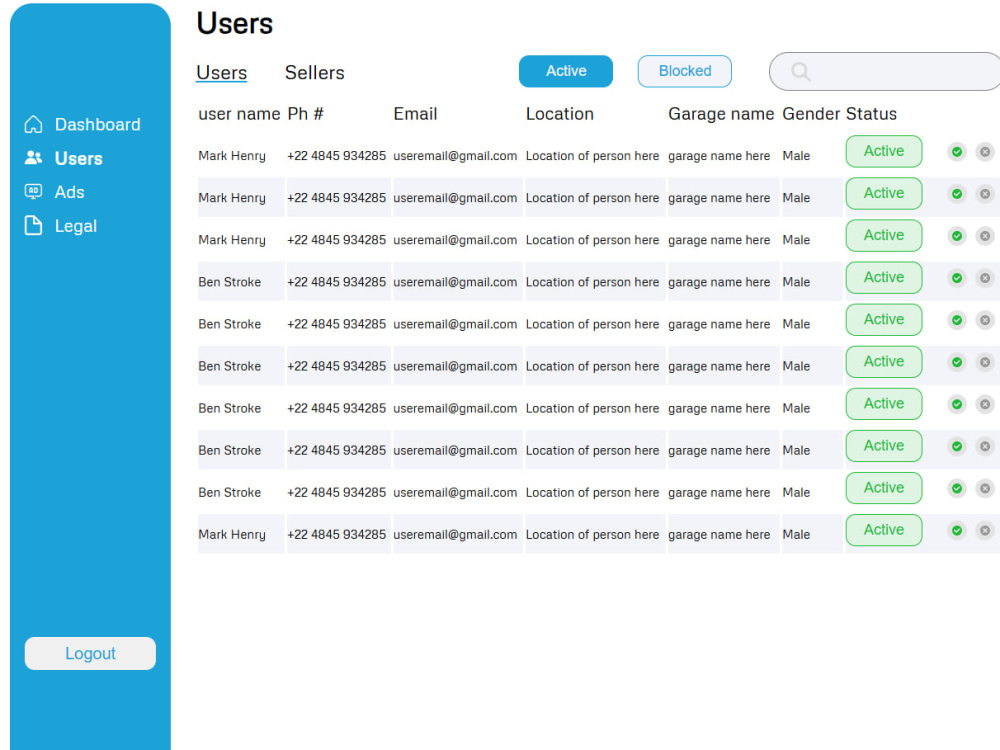This screenshot has height=750, width=1000.
Task: Click grey X icon in sixth row
Action: point(985,362)
